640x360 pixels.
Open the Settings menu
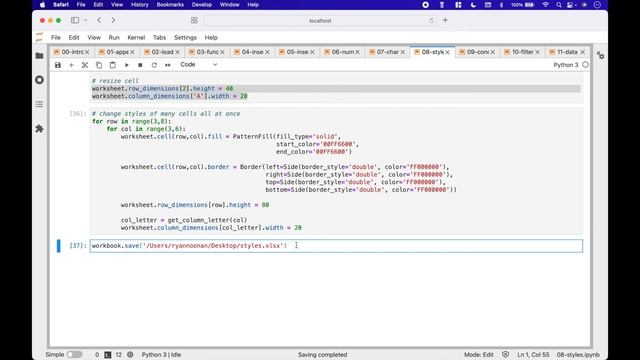tap(185, 38)
